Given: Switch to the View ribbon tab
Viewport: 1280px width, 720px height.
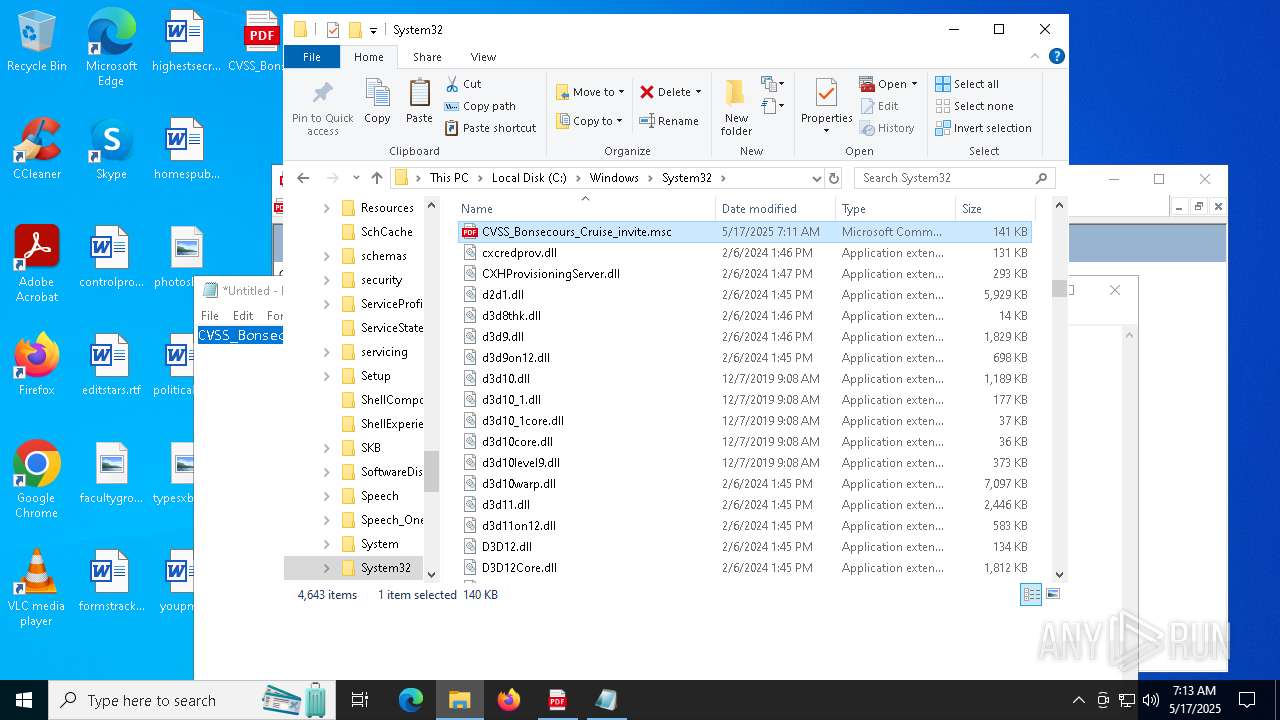Looking at the screenshot, I should click(483, 57).
